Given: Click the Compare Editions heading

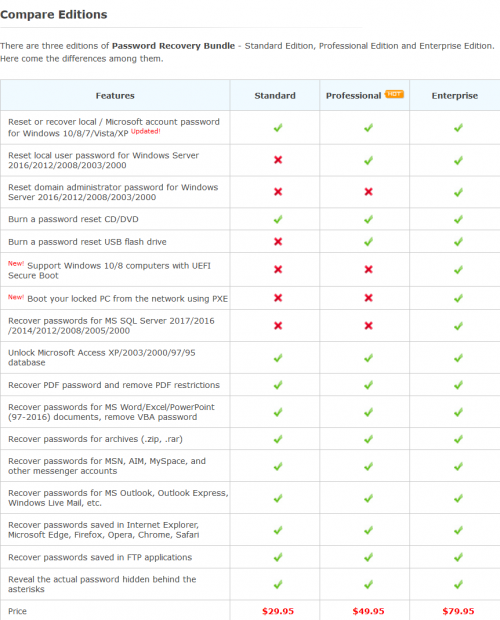Looking at the screenshot, I should coord(54,15).
